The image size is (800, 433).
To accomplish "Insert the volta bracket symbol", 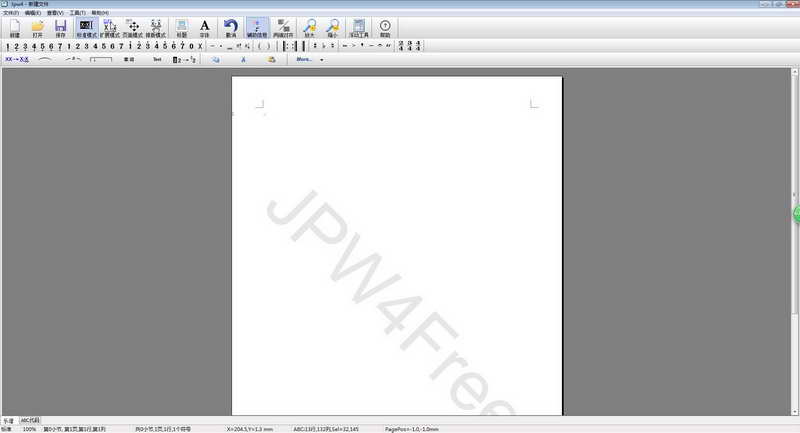I will tap(101, 60).
